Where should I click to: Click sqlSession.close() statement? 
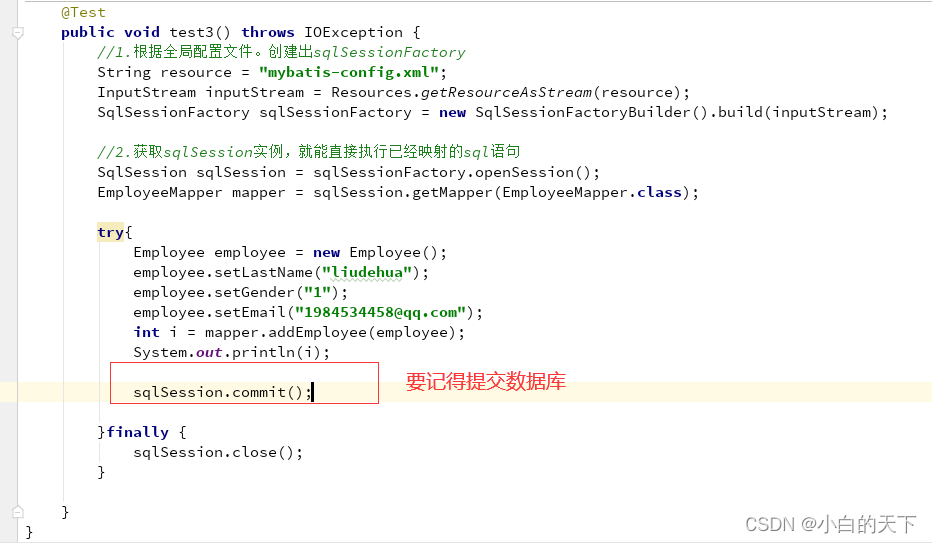point(218,452)
